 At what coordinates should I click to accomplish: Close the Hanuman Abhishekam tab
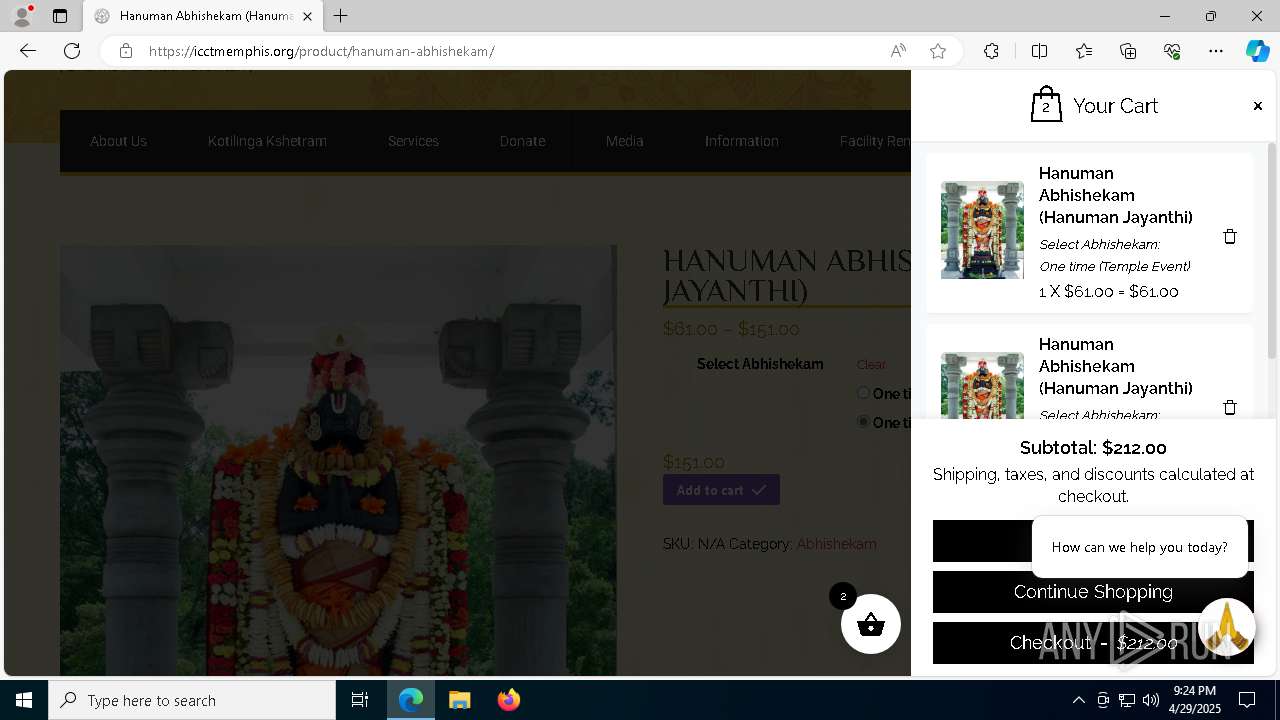(307, 16)
